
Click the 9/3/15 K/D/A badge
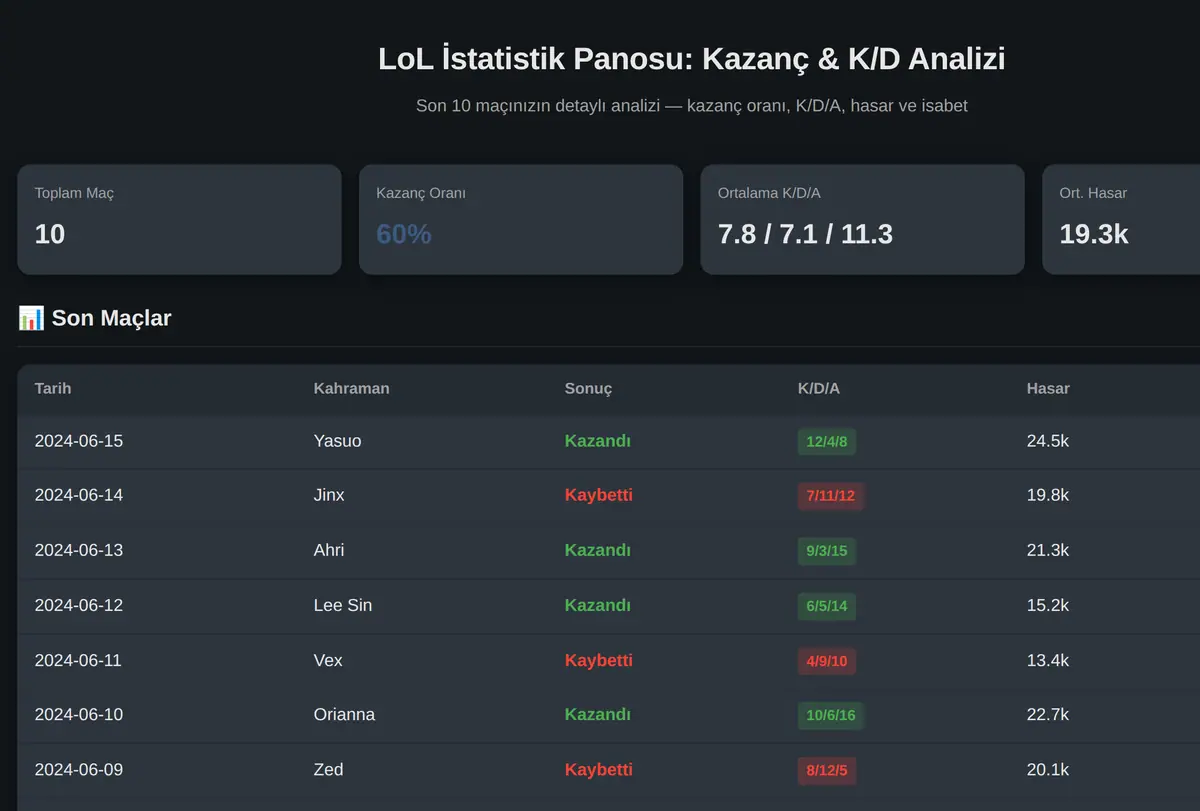coord(827,550)
